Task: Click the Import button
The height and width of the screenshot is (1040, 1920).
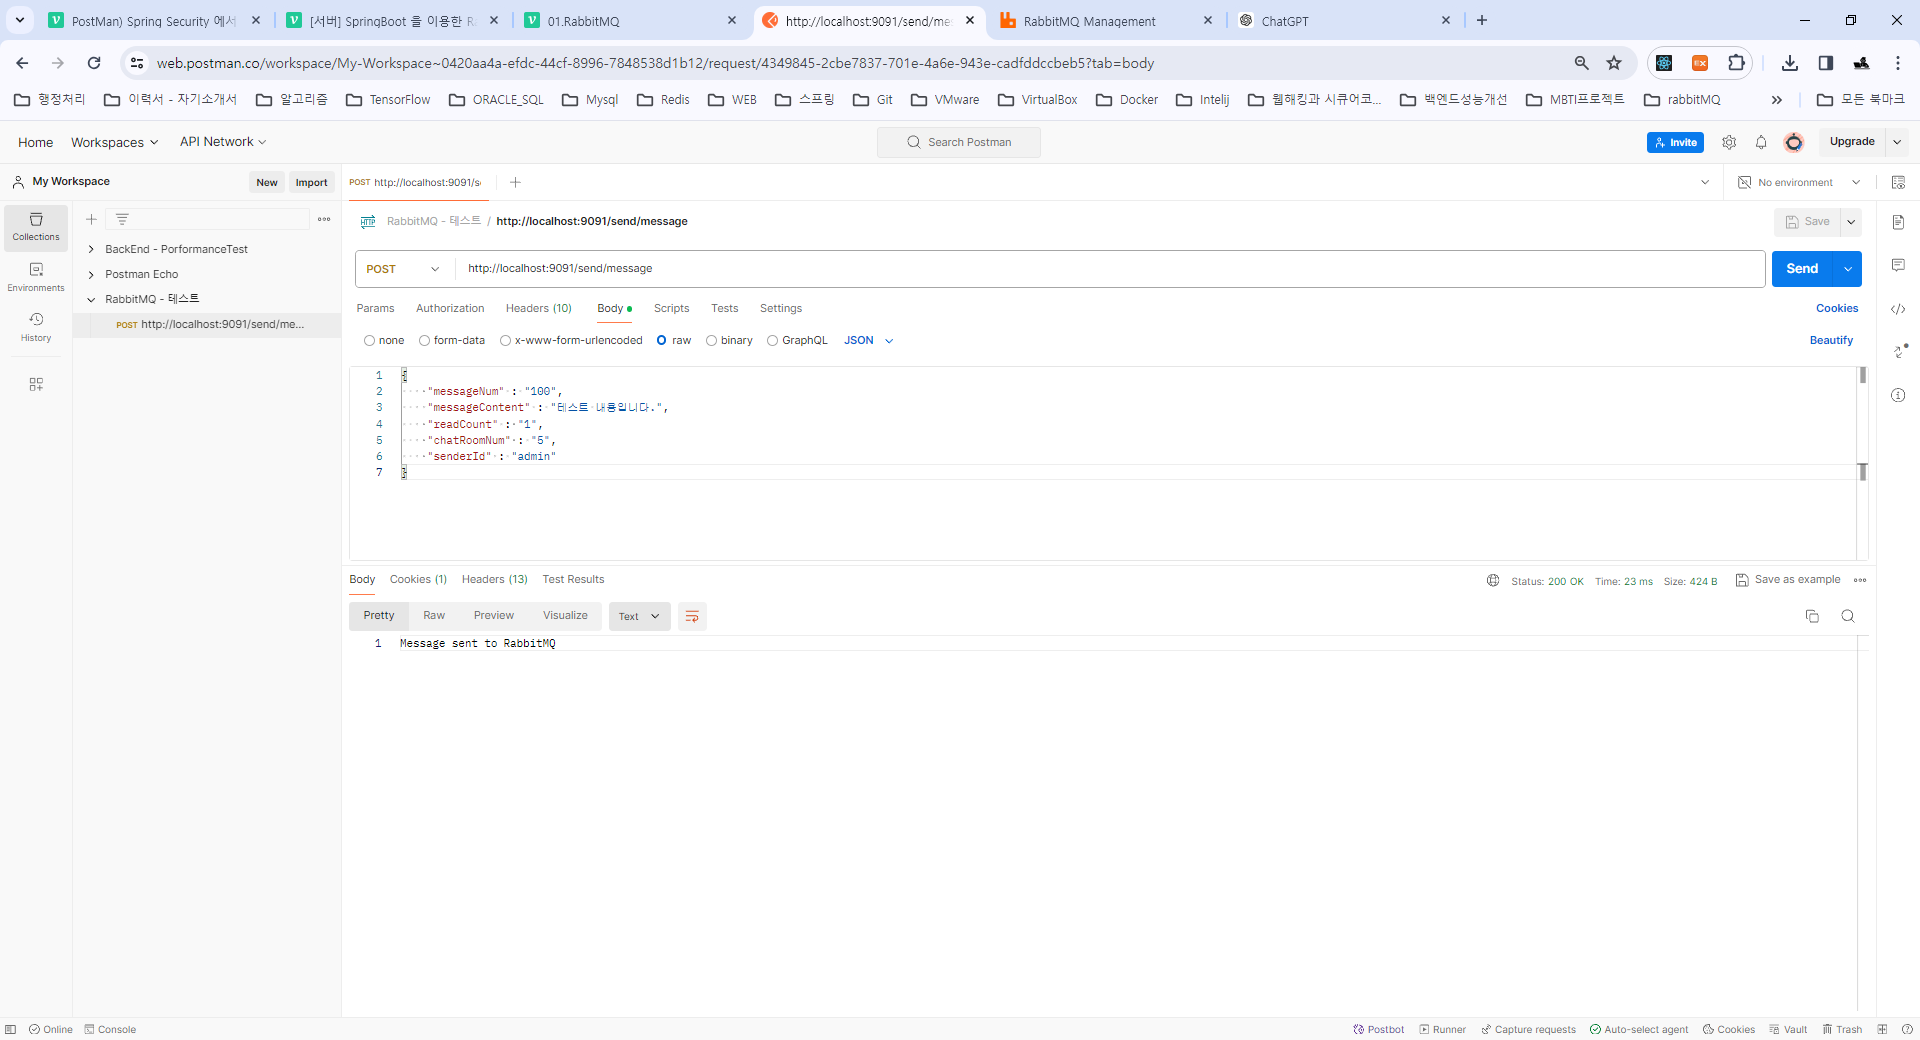Action: coord(311,182)
